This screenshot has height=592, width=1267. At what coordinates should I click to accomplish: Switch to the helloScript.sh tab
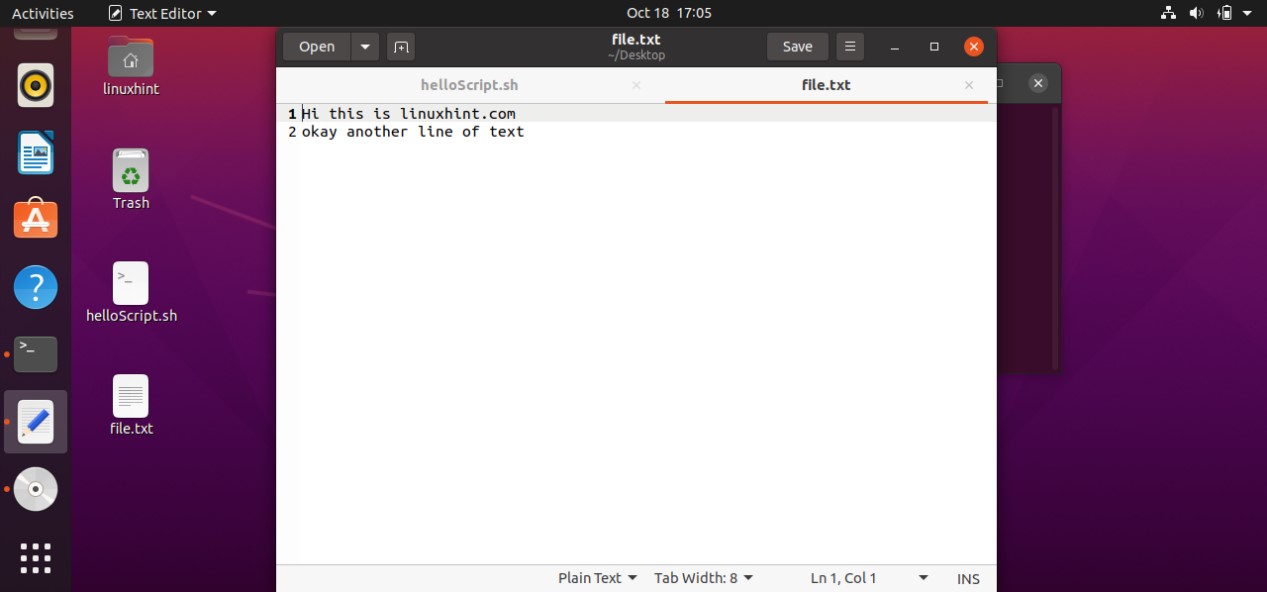469,85
